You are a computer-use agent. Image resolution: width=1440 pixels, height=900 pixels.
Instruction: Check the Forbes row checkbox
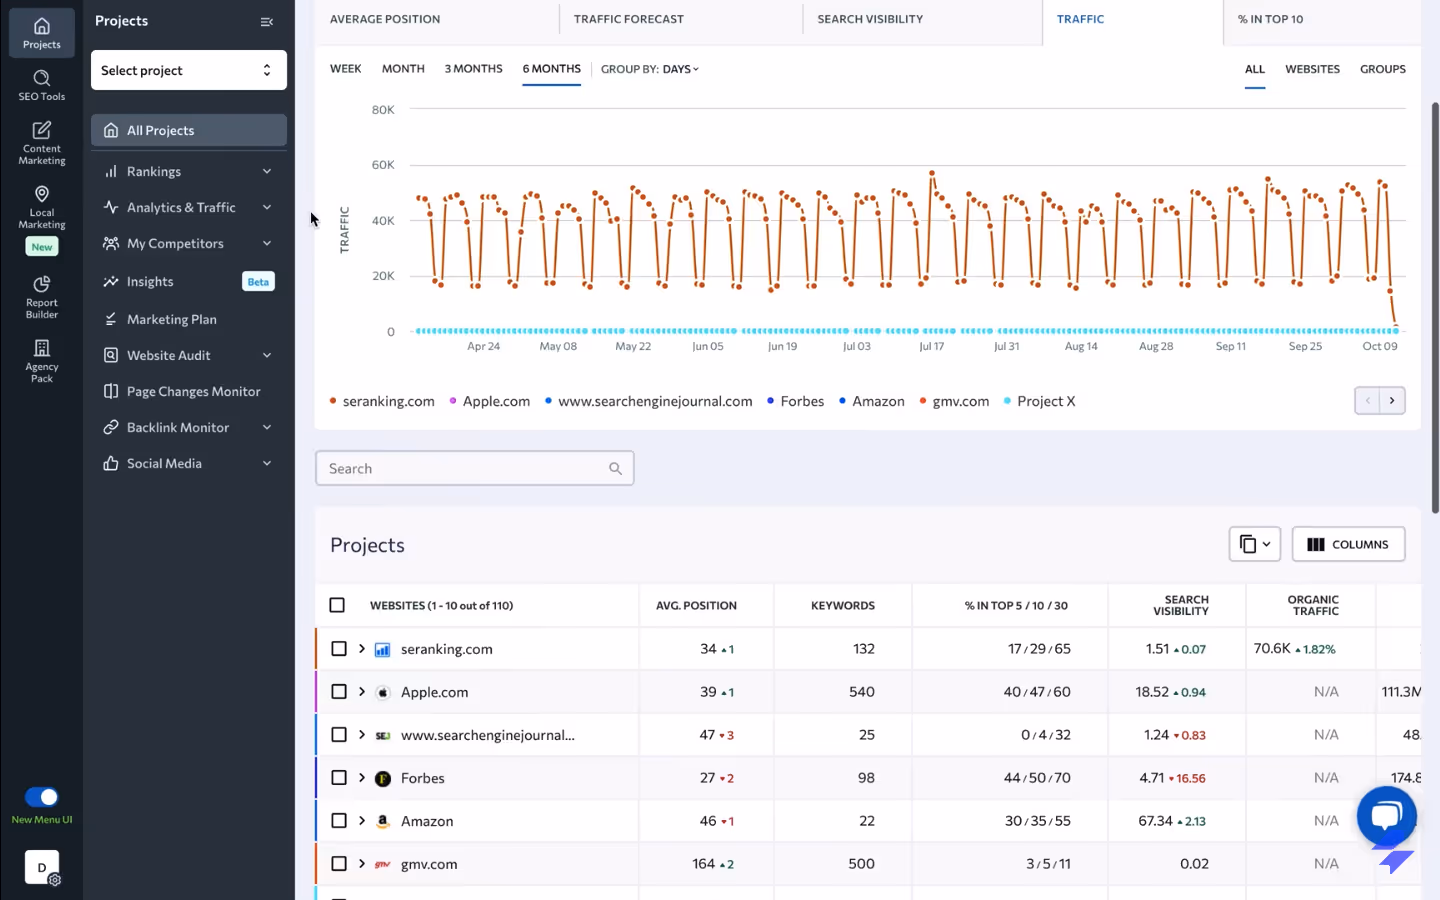point(339,778)
